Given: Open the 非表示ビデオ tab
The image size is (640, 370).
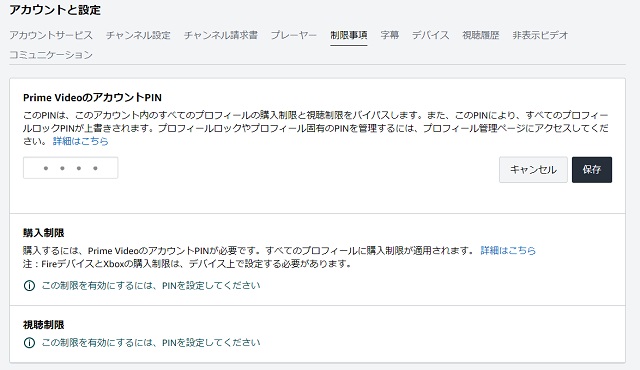Looking at the screenshot, I should [540, 35].
